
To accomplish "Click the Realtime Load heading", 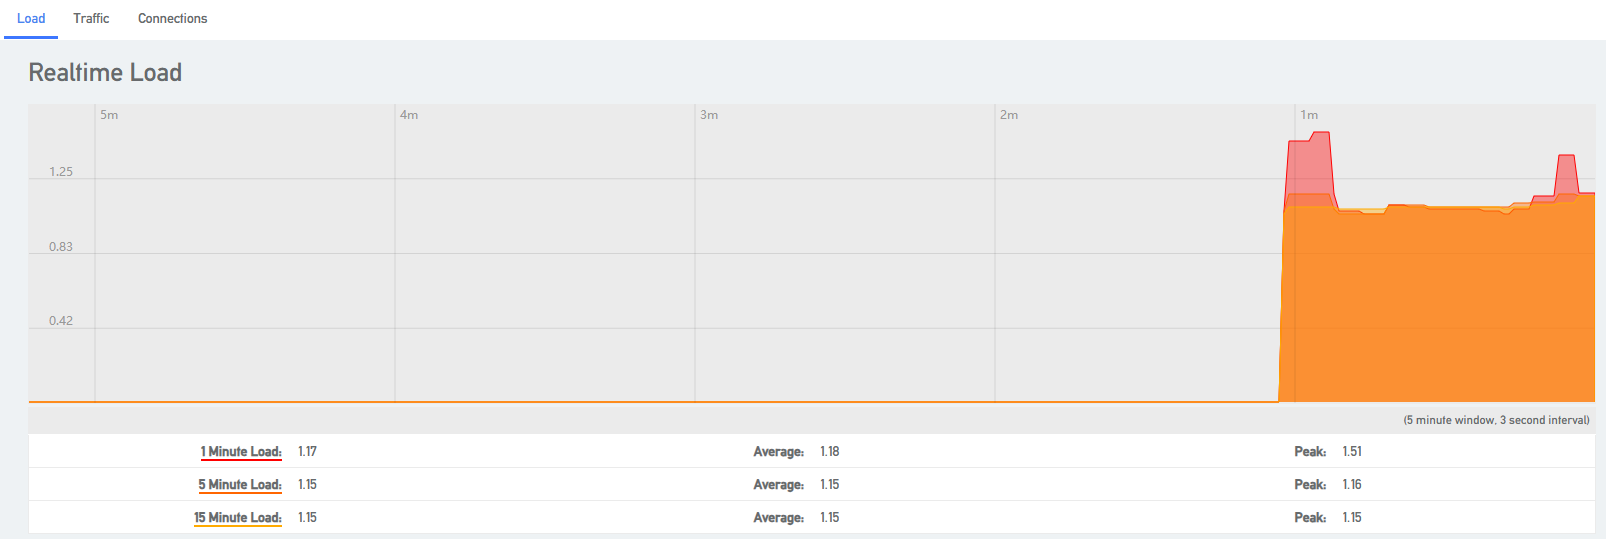I will pos(105,73).
